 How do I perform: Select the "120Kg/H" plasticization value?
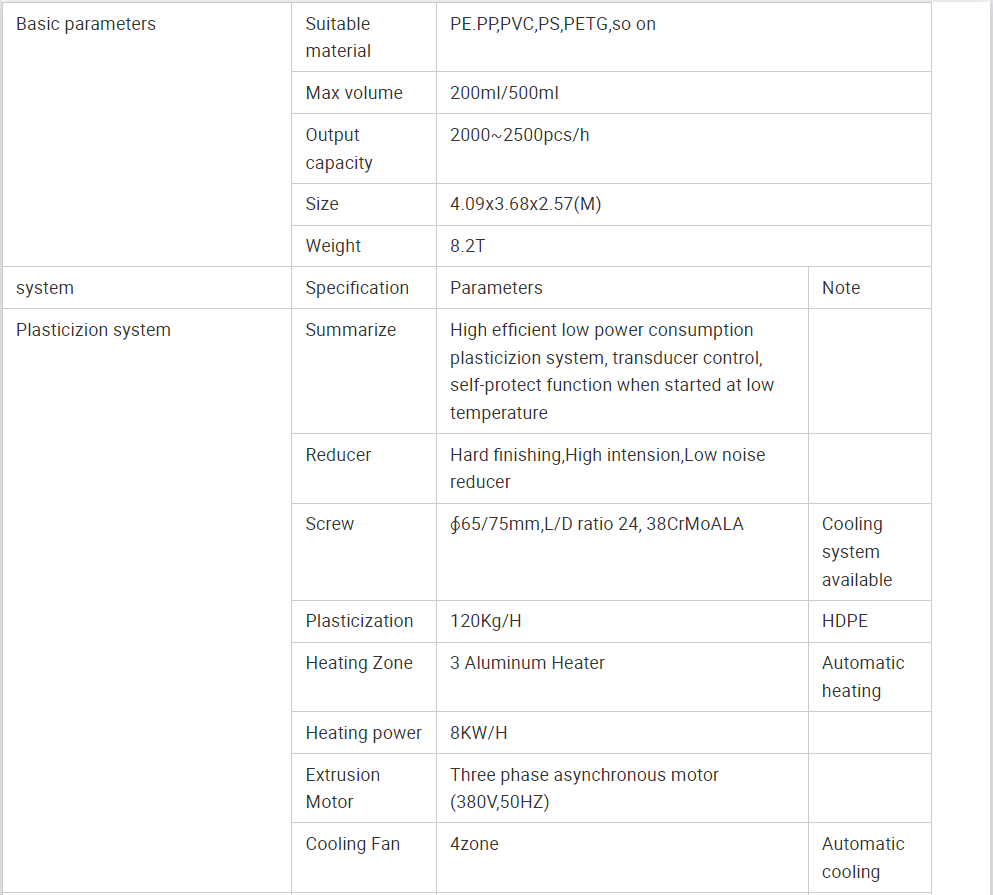click(485, 621)
